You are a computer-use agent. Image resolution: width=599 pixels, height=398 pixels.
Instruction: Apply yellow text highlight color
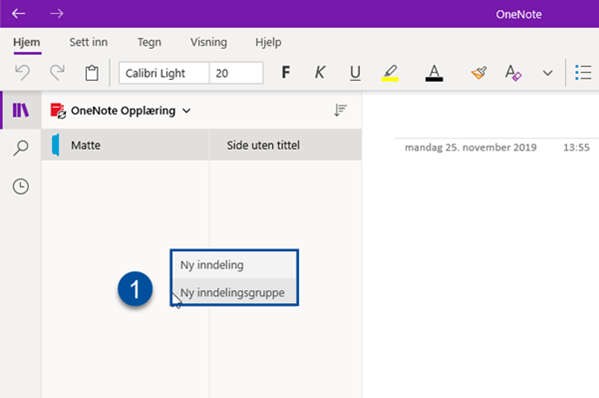[390, 73]
